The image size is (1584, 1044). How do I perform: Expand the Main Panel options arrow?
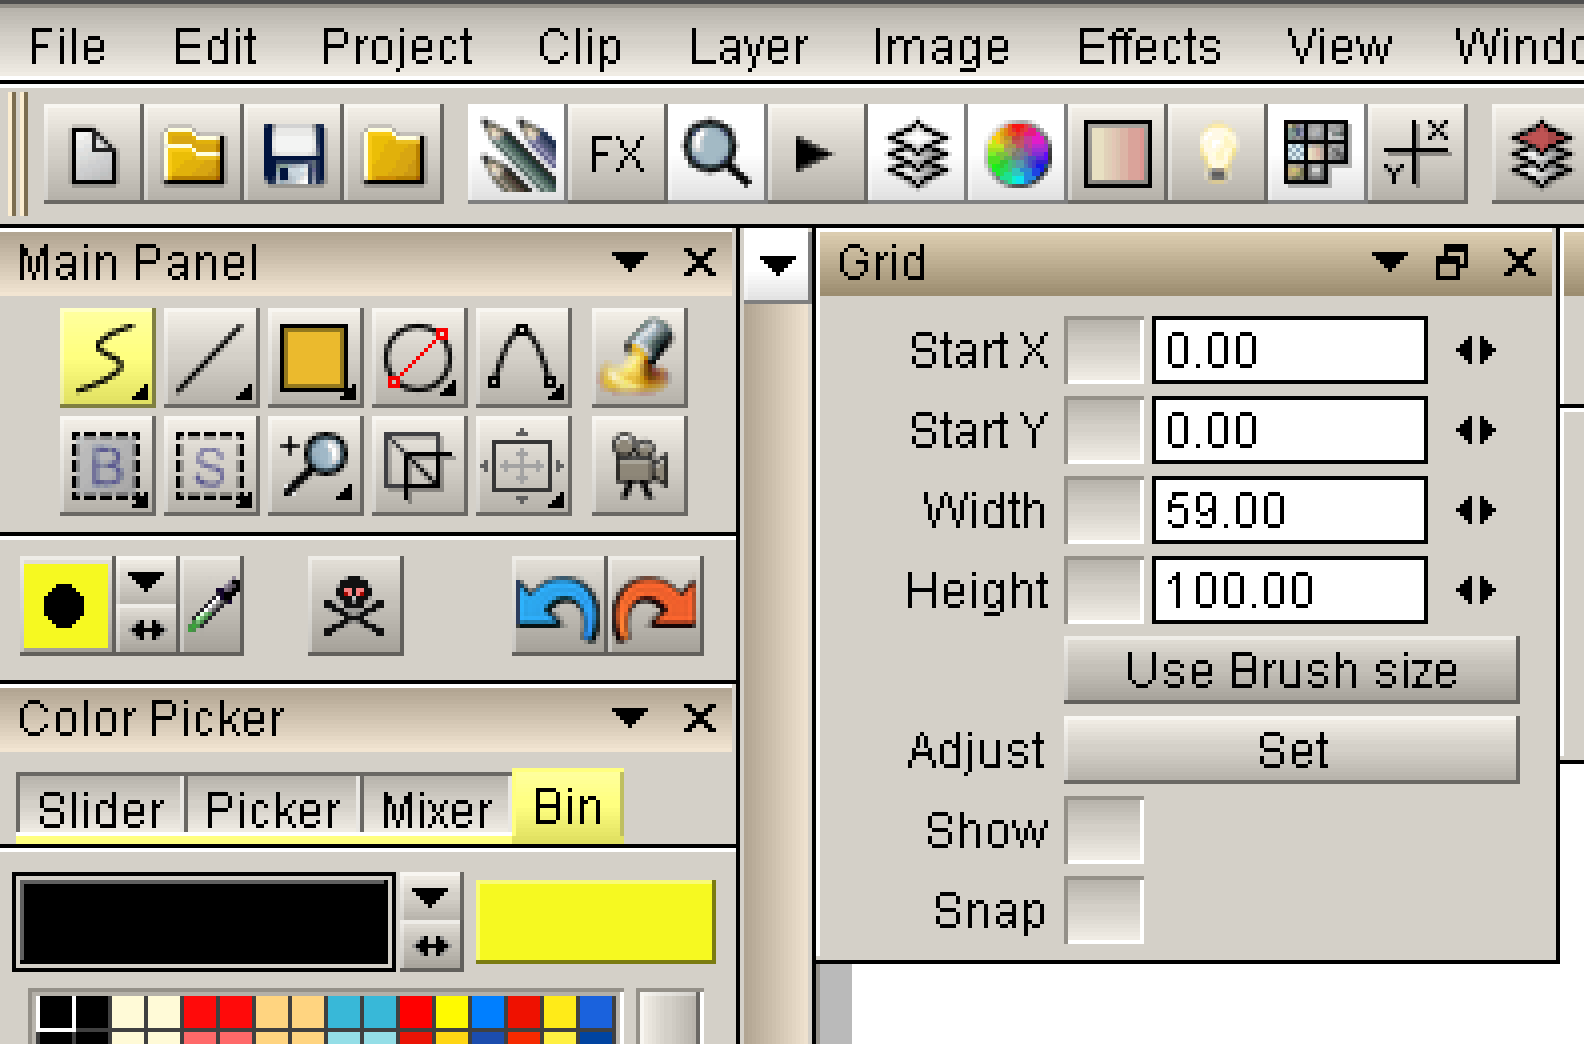[x=629, y=263]
